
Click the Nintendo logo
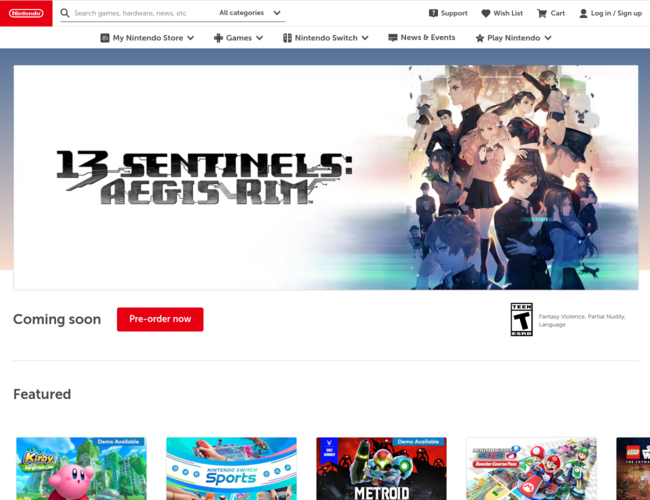point(26,13)
